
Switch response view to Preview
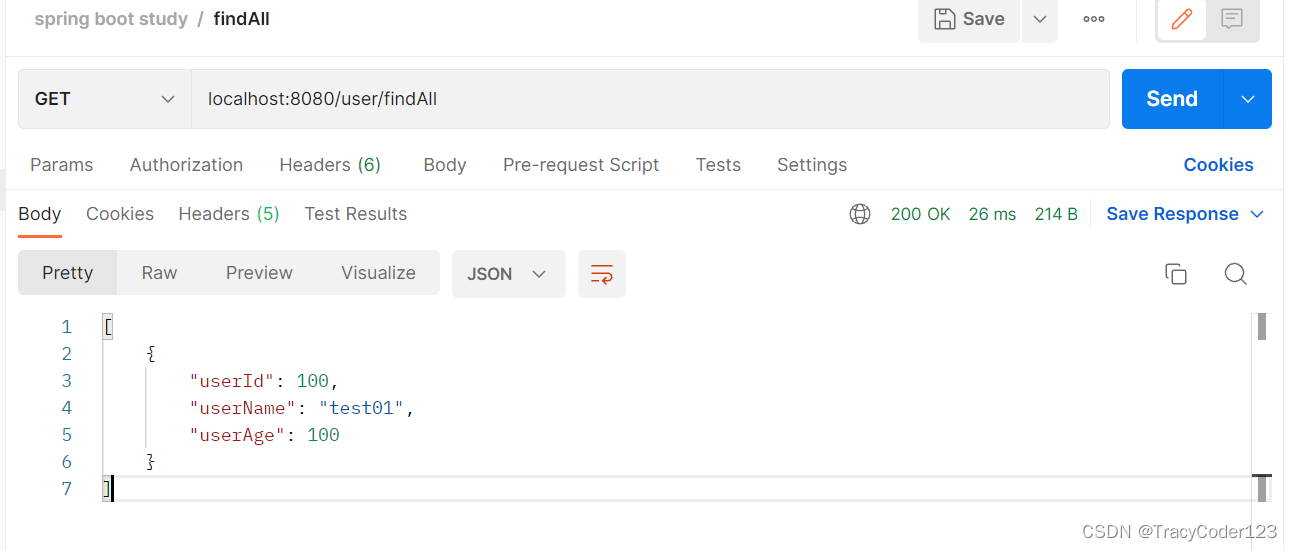coord(259,273)
